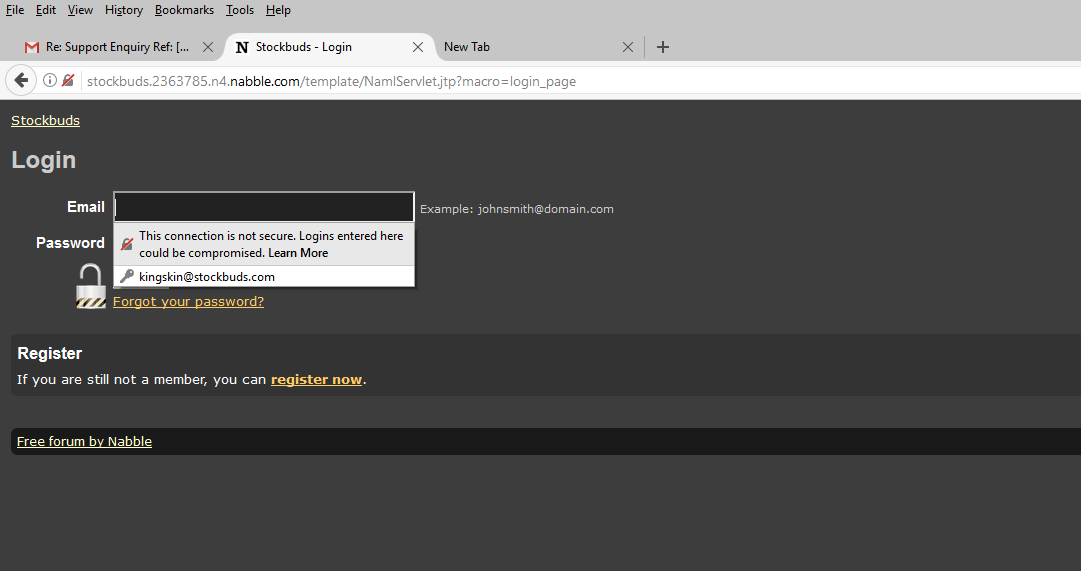
Task: Click the browser back arrow button
Action: coord(21,81)
